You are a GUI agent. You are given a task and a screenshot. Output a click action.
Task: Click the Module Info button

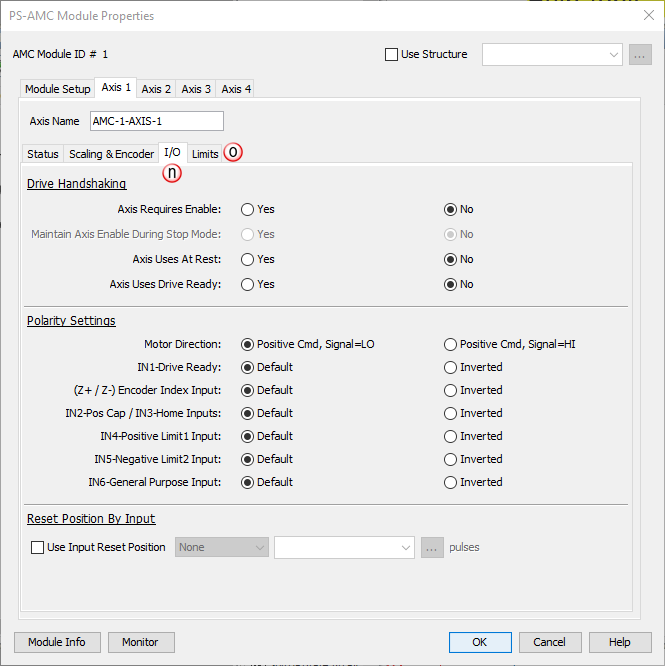pos(56,642)
